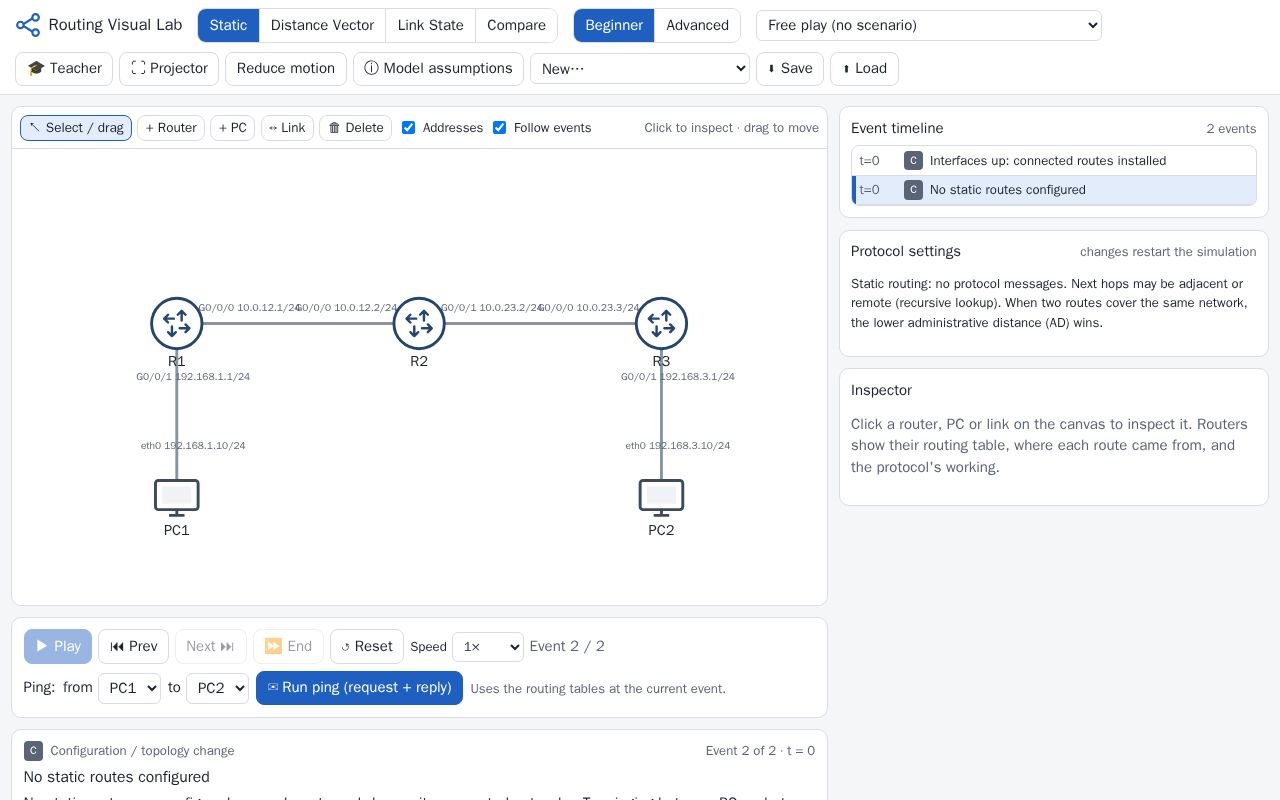This screenshot has width=1280, height=800.
Task: Switch to the Static routing tab
Action: [228, 25]
